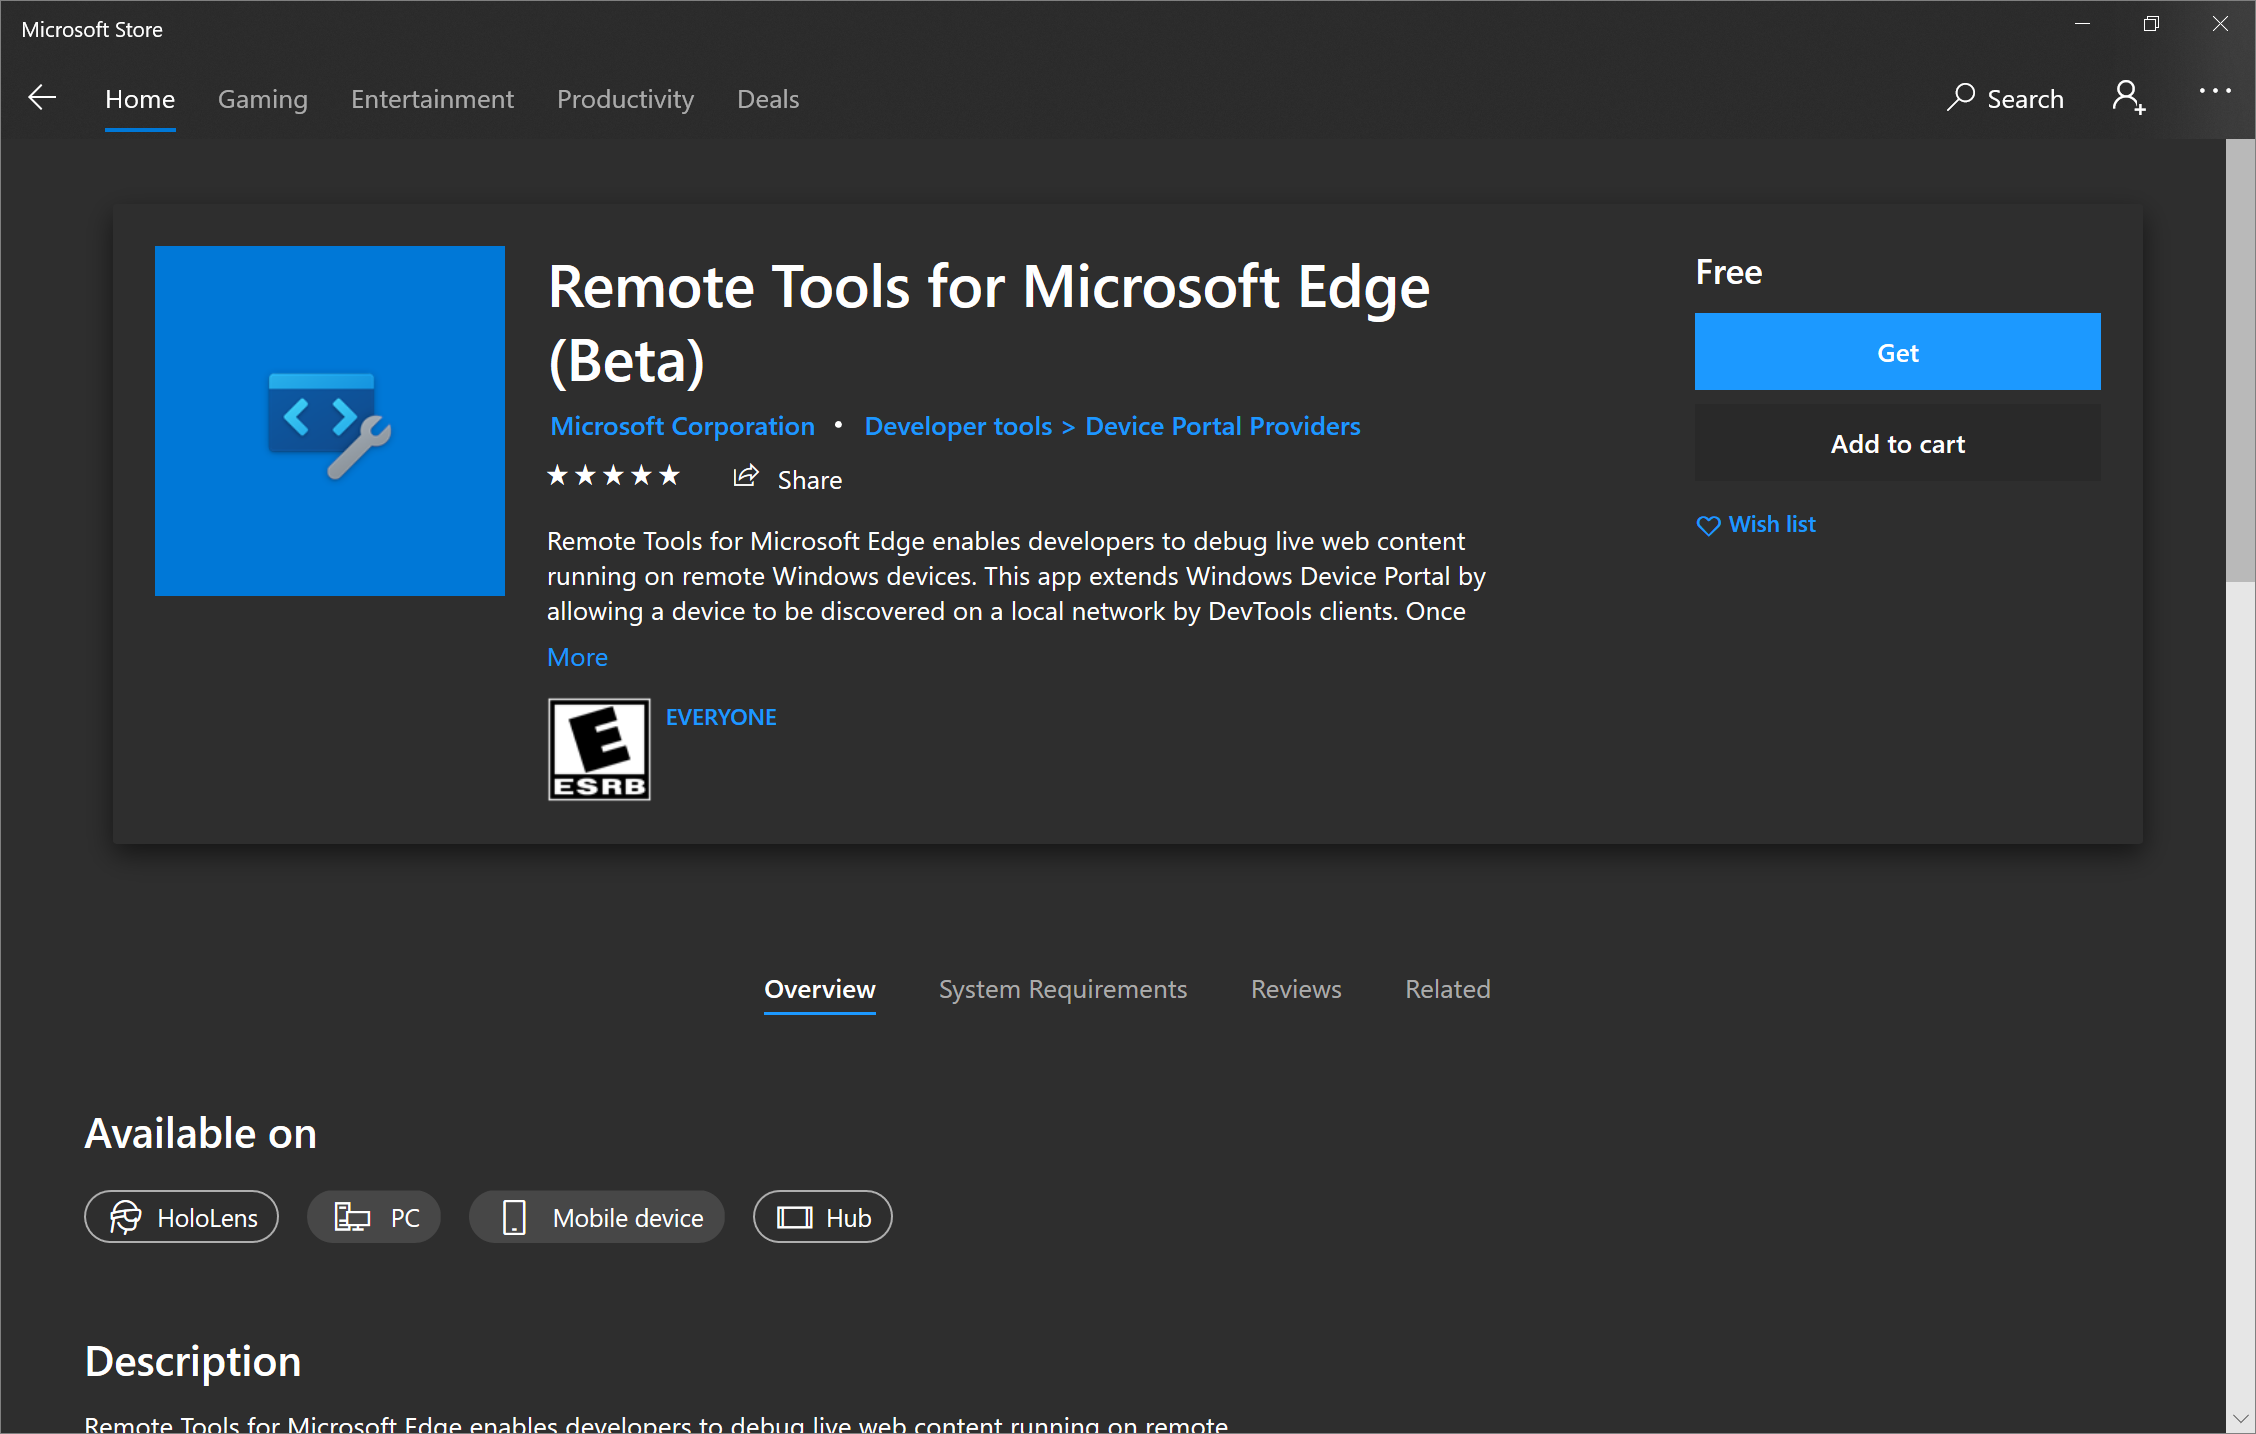The height and width of the screenshot is (1434, 2256).
Task: Click the Related tab
Action: [x=1445, y=988]
